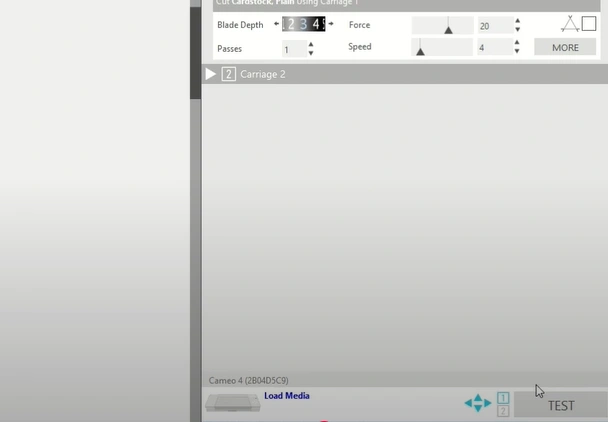Viewport: 608px width, 422px height.
Task: Move blade left with teal arrow
Action: (x=468, y=403)
